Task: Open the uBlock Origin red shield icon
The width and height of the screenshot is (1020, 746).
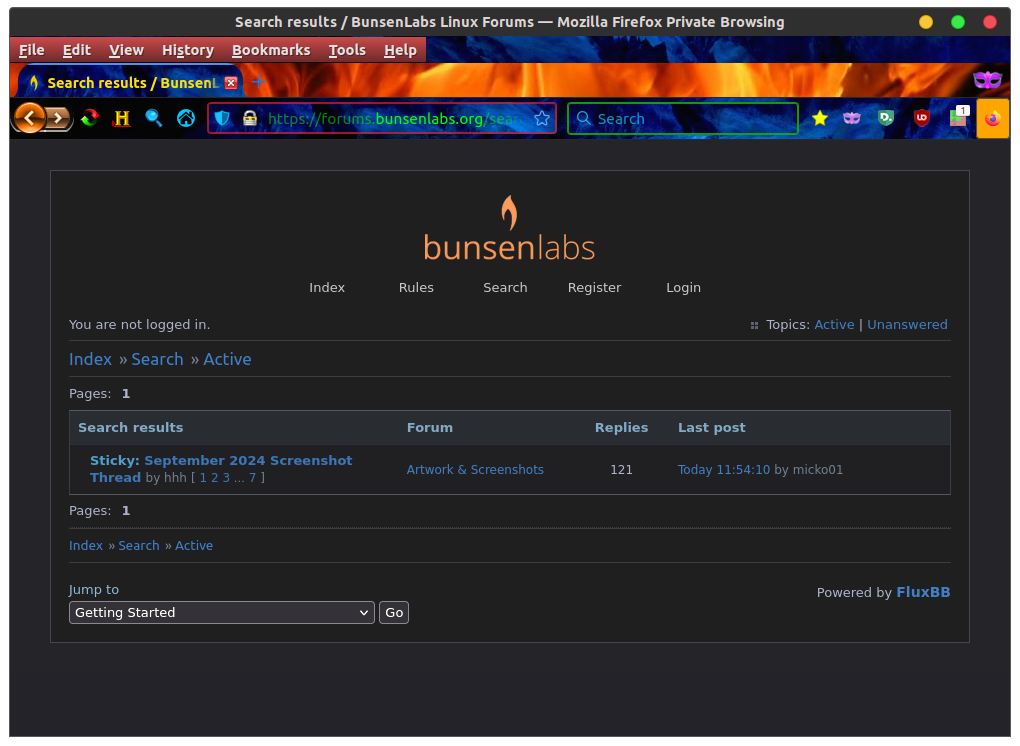Action: 921,118
